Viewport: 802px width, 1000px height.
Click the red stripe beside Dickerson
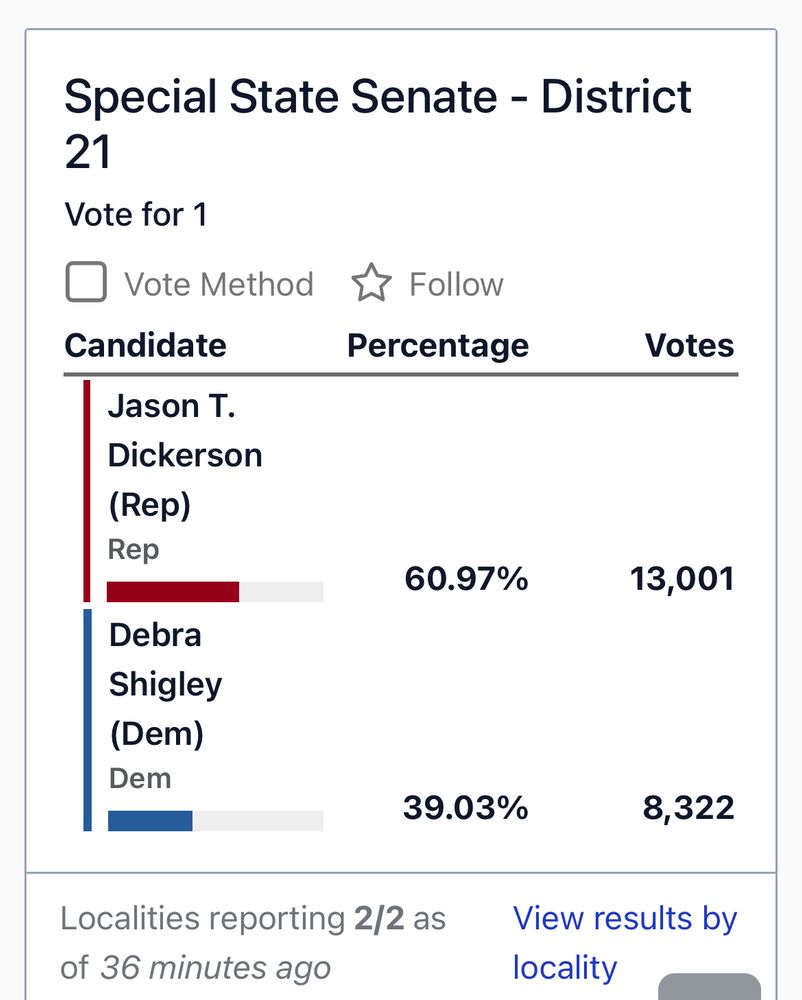pyautogui.click(x=87, y=490)
